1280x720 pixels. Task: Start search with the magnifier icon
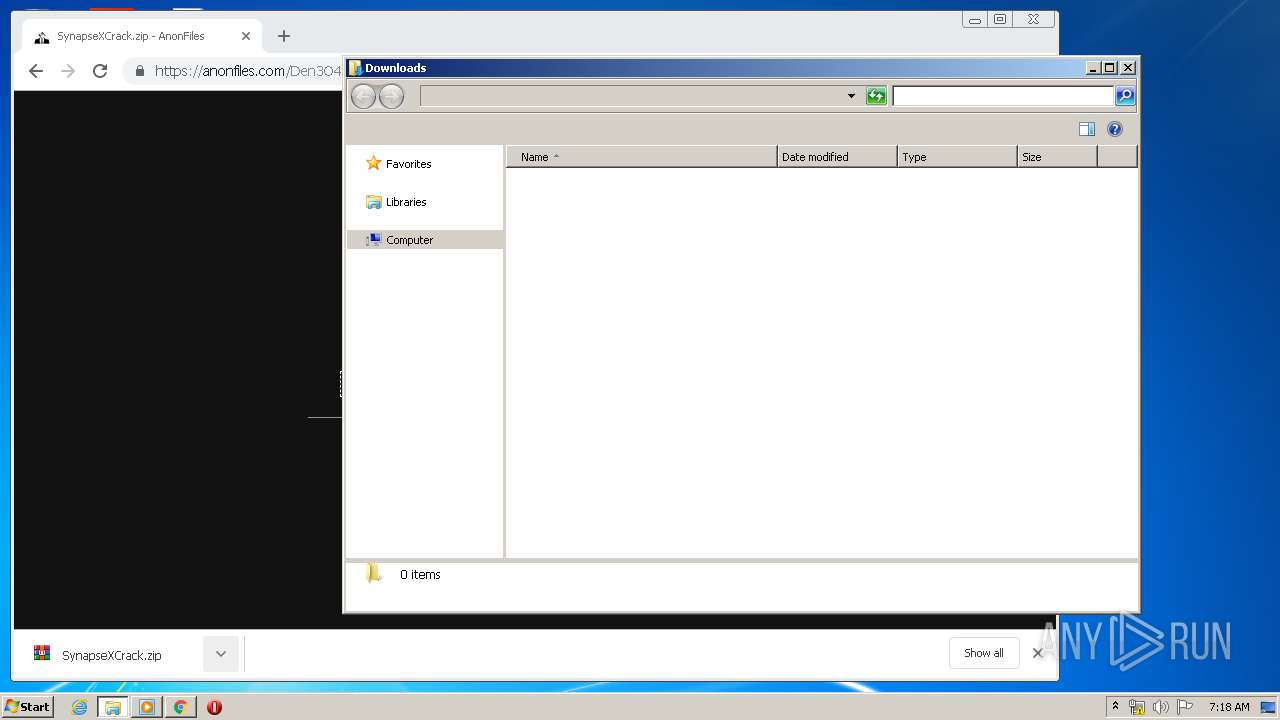pyautogui.click(x=1125, y=96)
